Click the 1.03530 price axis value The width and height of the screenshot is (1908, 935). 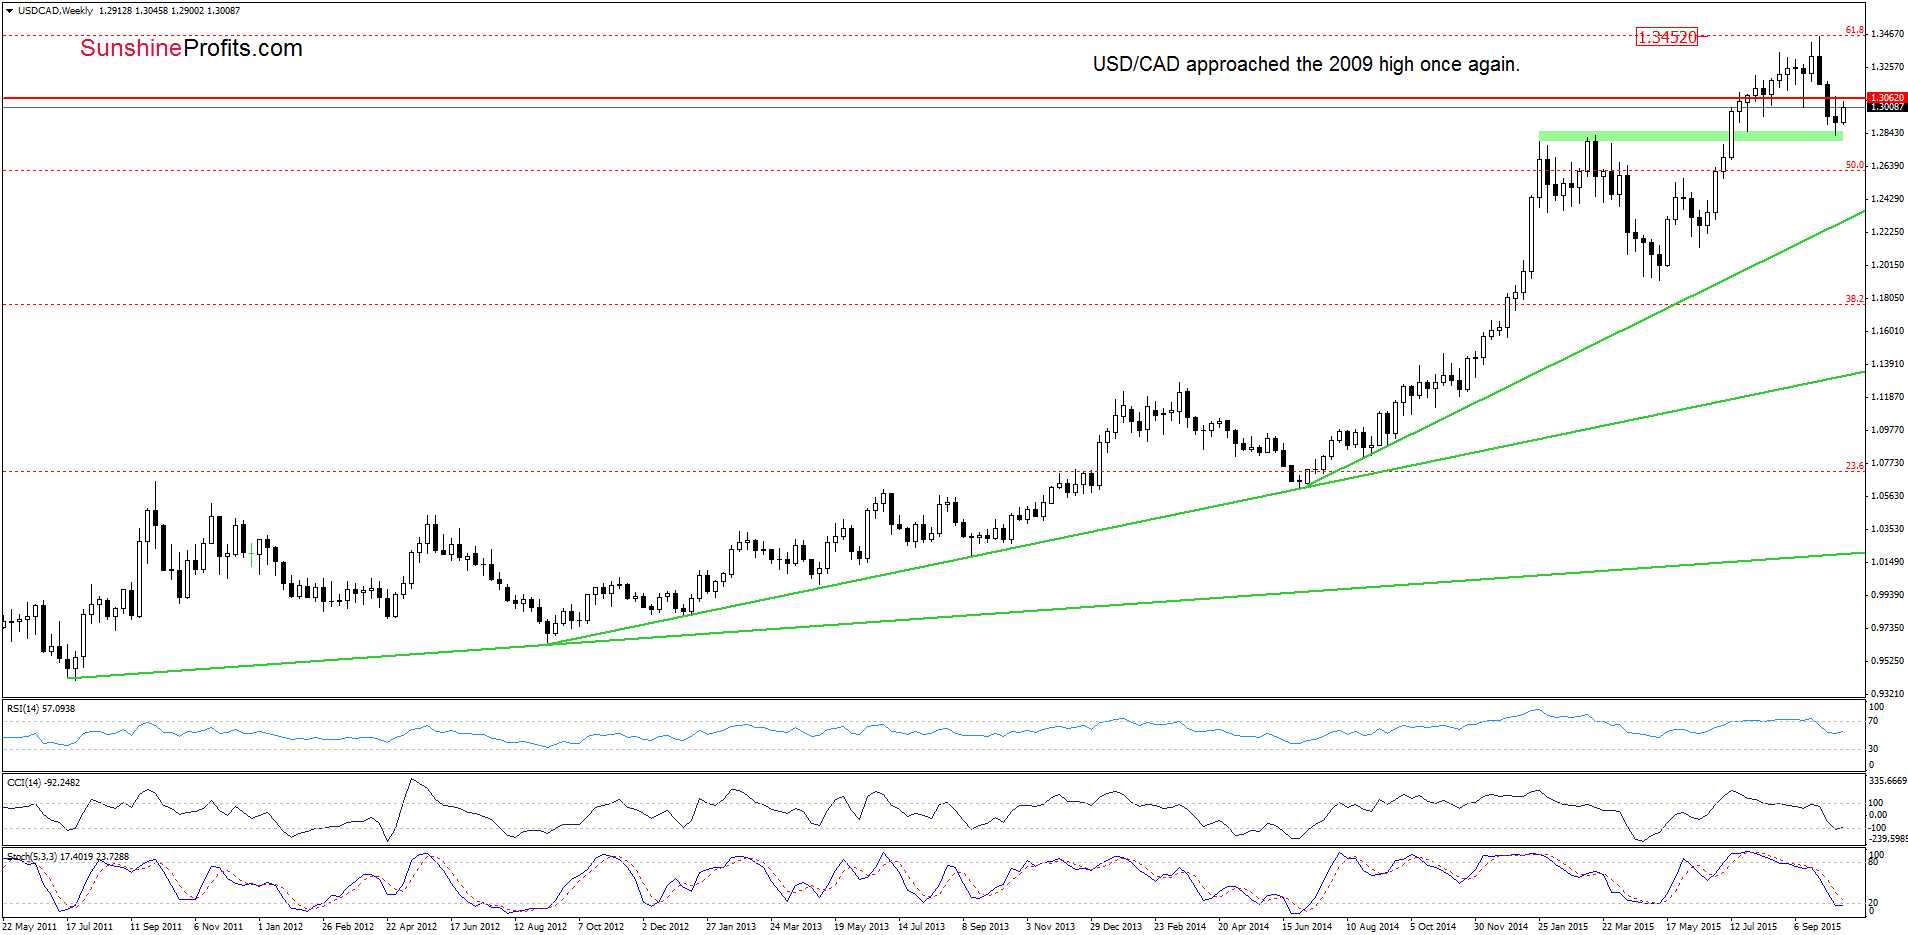pyautogui.click(x=1887, y=529)
